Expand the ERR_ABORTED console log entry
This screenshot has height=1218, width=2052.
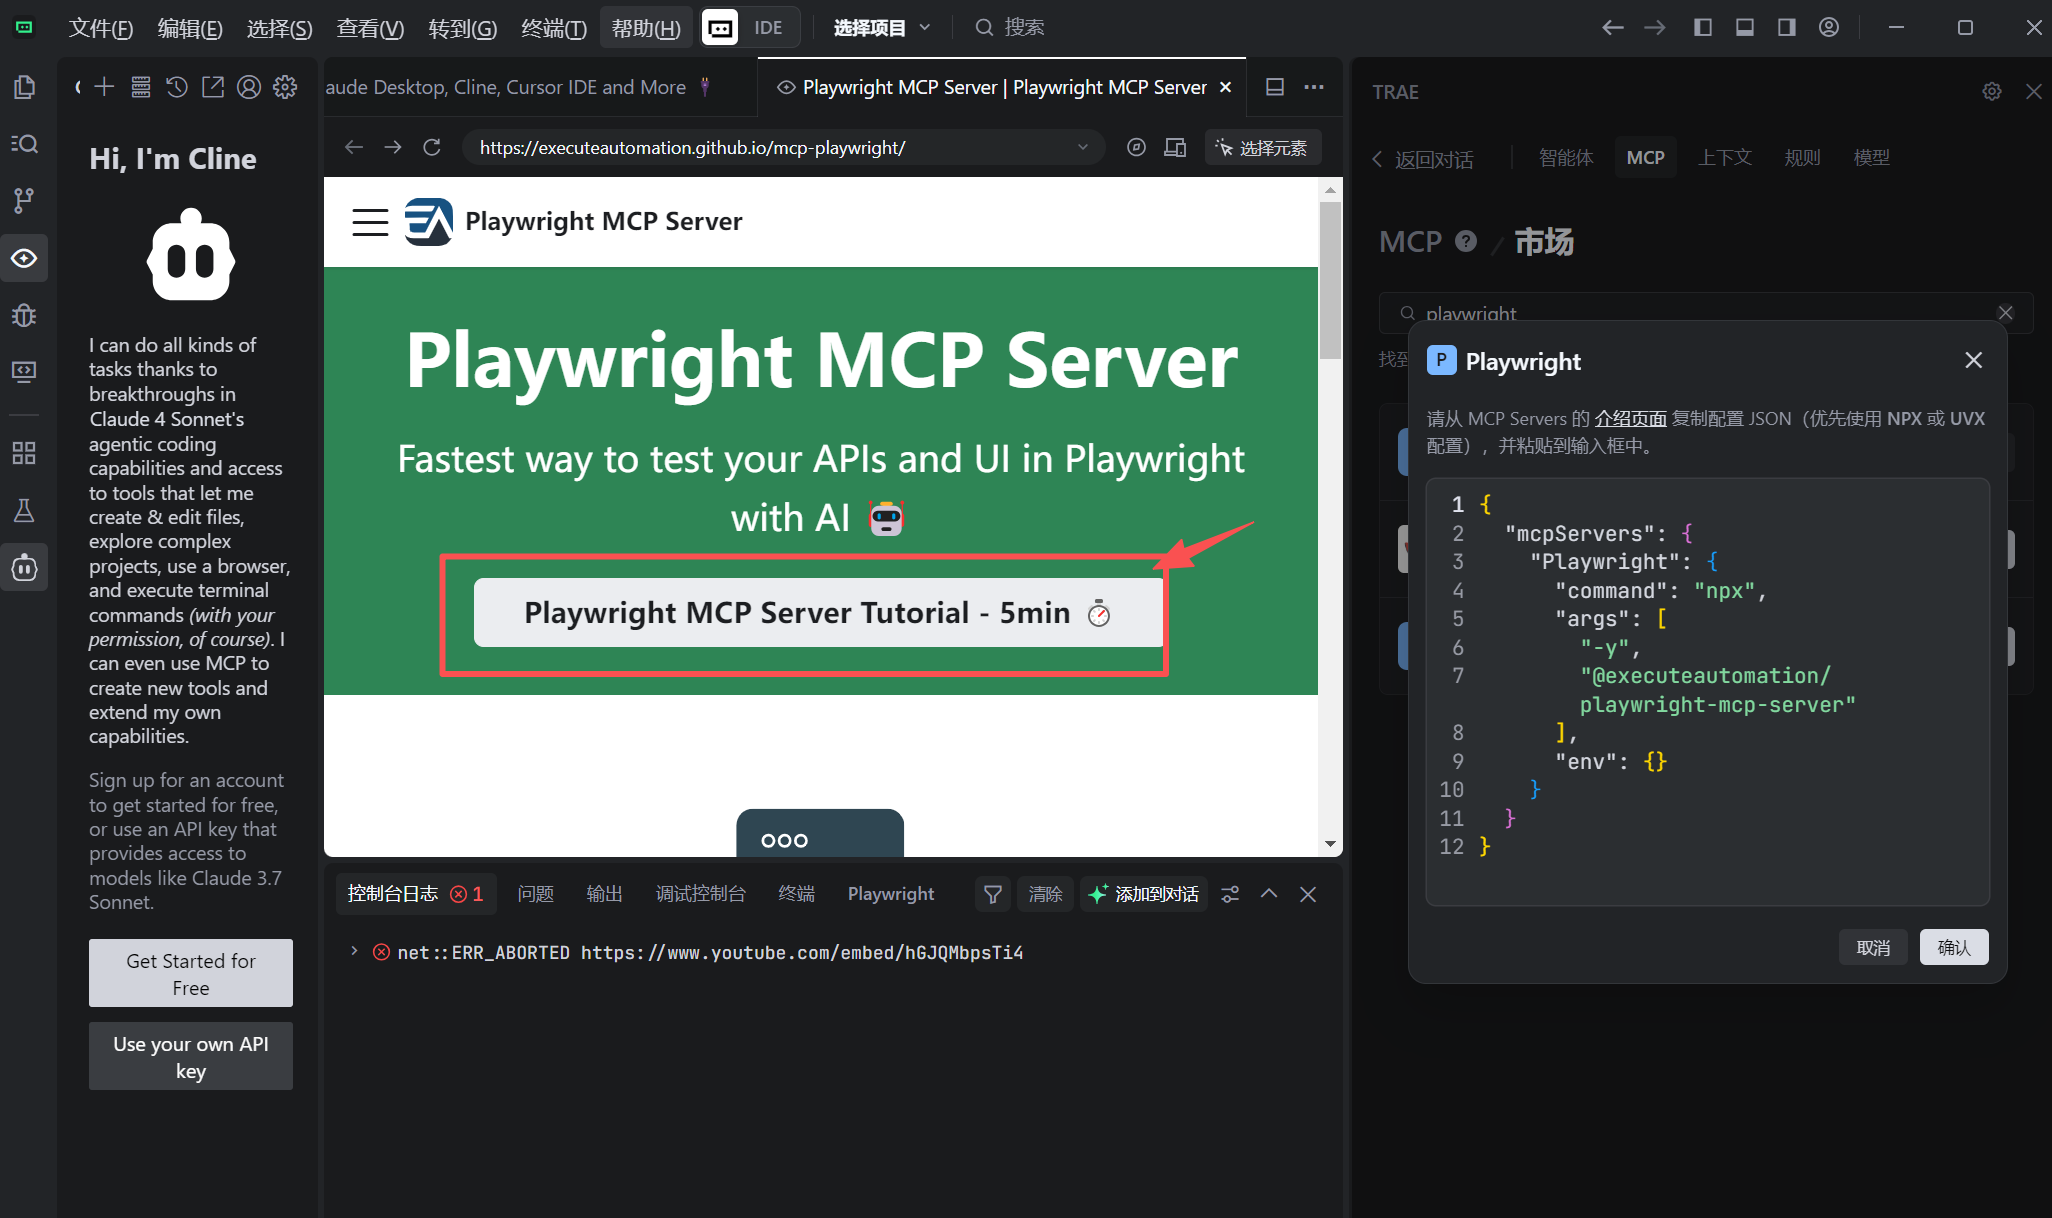354,951
